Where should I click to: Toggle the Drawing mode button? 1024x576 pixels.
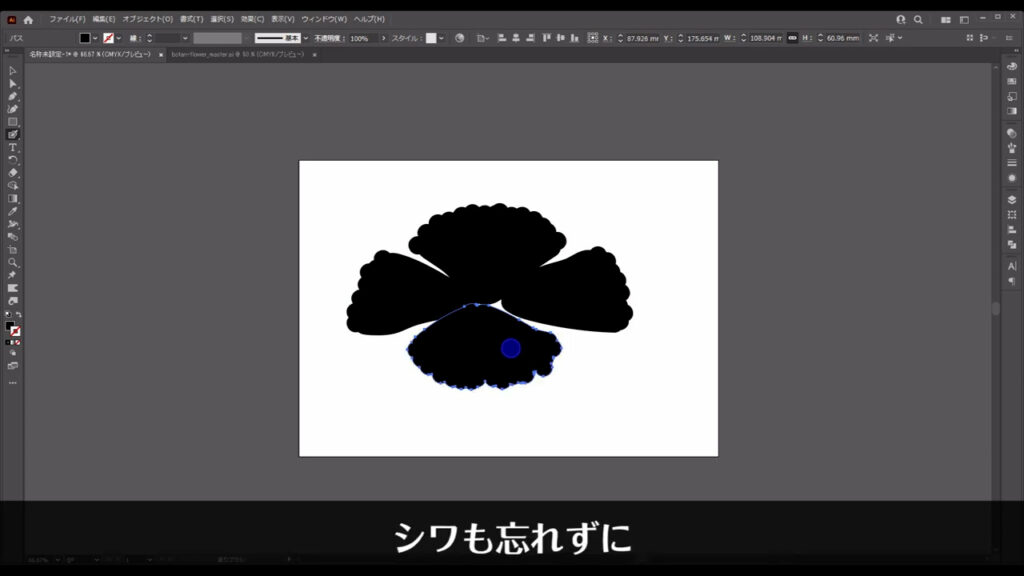tap(12, 353)
